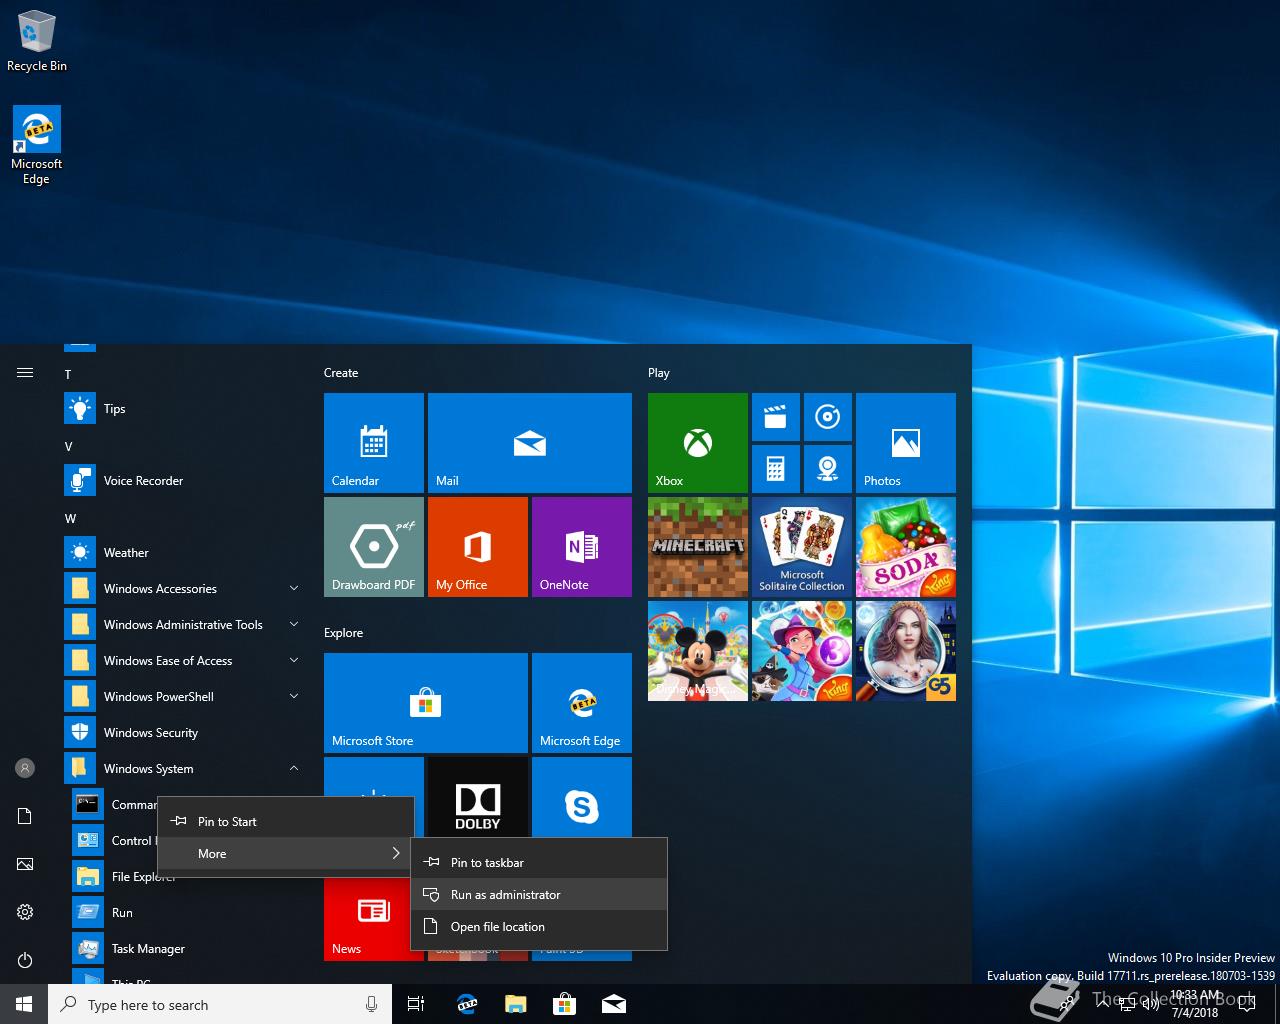Image resolution: width=1280 pixels, height=1024 pixels.
Task: Open File Explorer from taskbar
Action: [516, 1004]
